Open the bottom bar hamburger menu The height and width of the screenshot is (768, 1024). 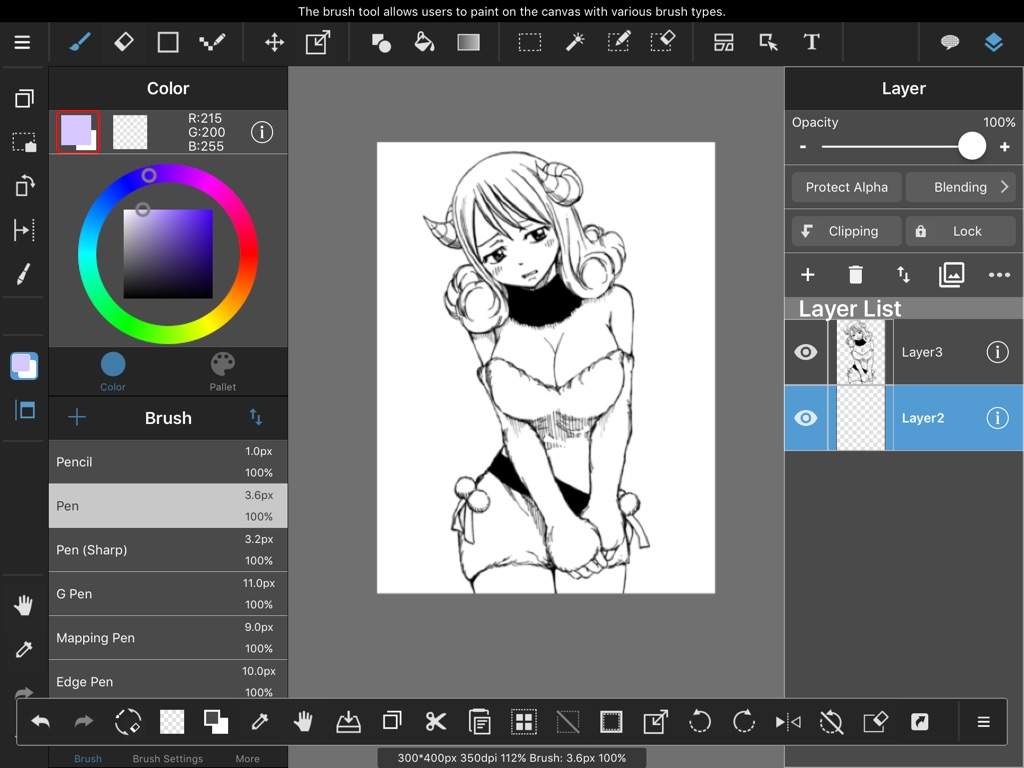983,722
